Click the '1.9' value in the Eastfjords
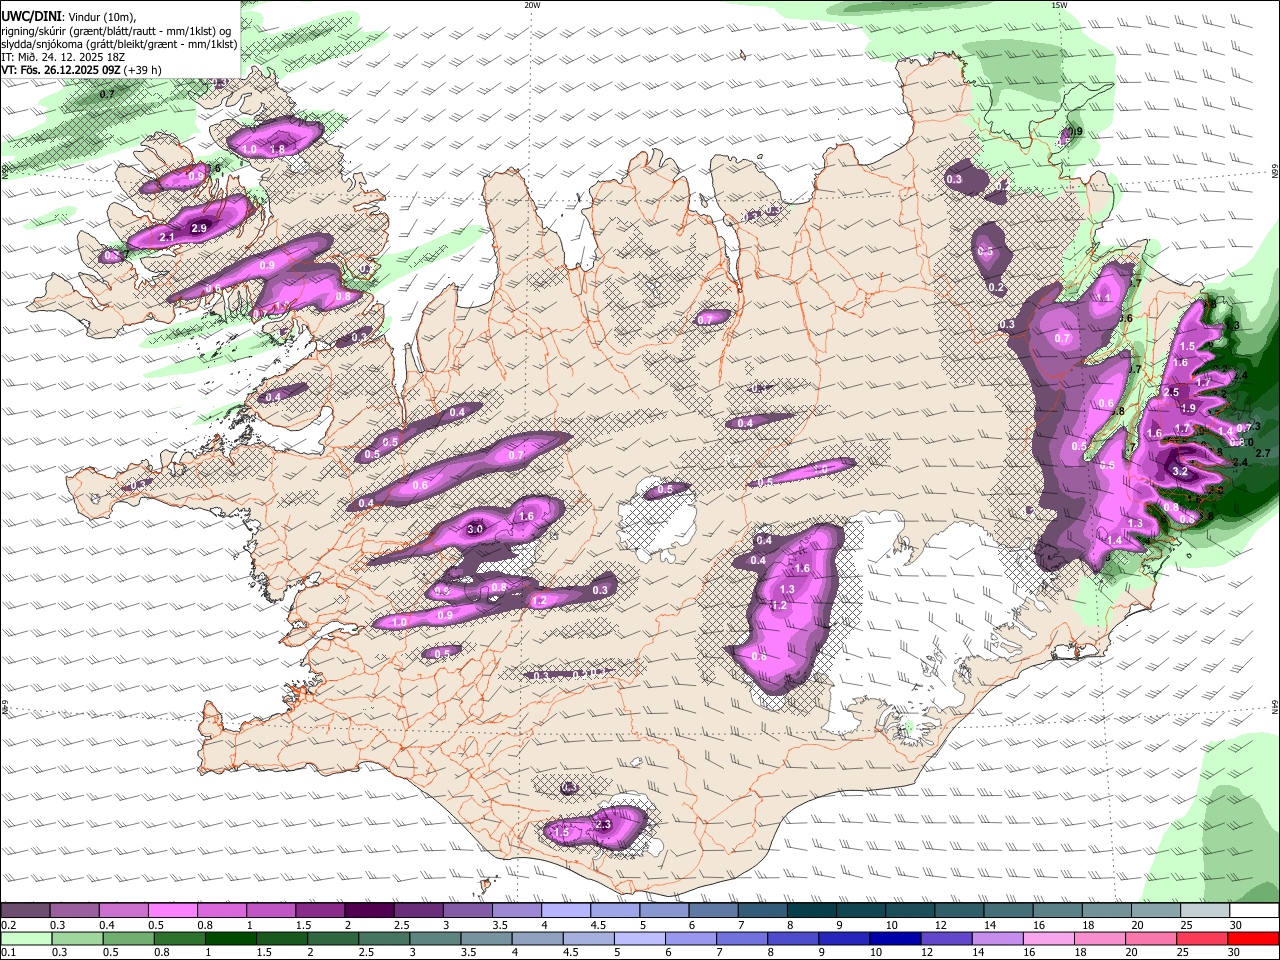 tap(1189, 408)
